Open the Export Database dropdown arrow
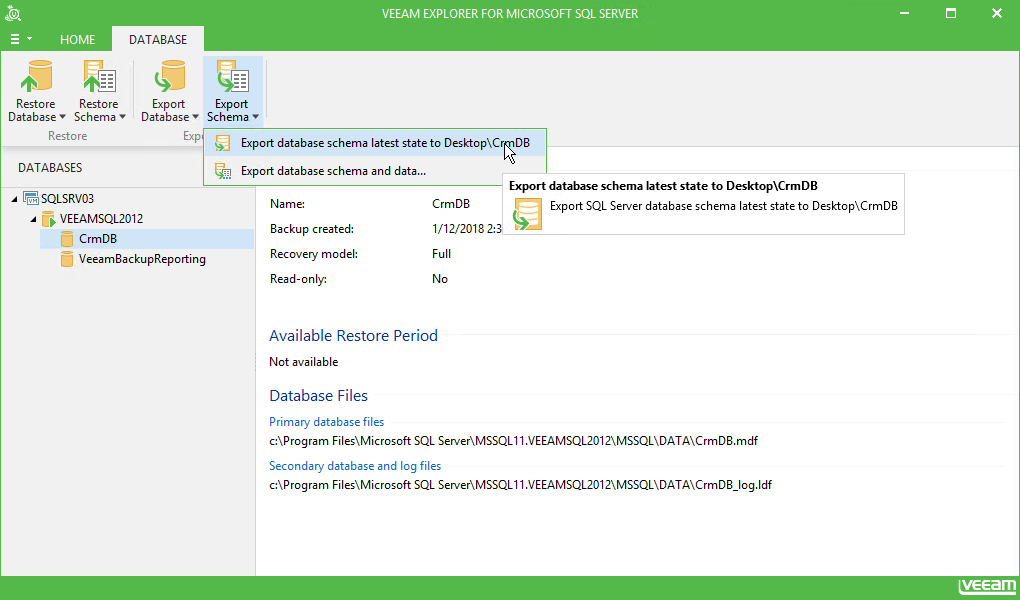1020x600 pixels. coord(195,117)
